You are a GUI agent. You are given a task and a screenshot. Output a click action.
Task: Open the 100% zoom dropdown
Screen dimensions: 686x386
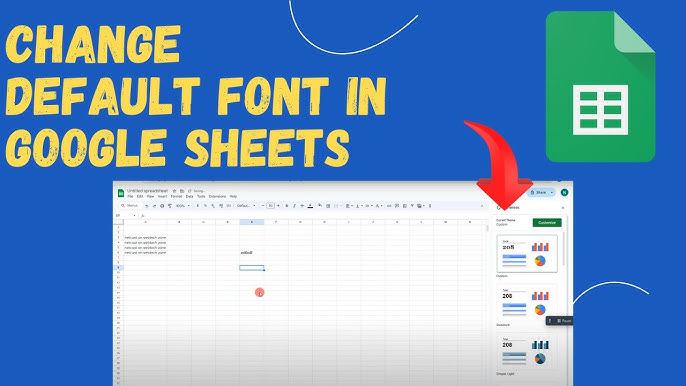coord(182,206)
